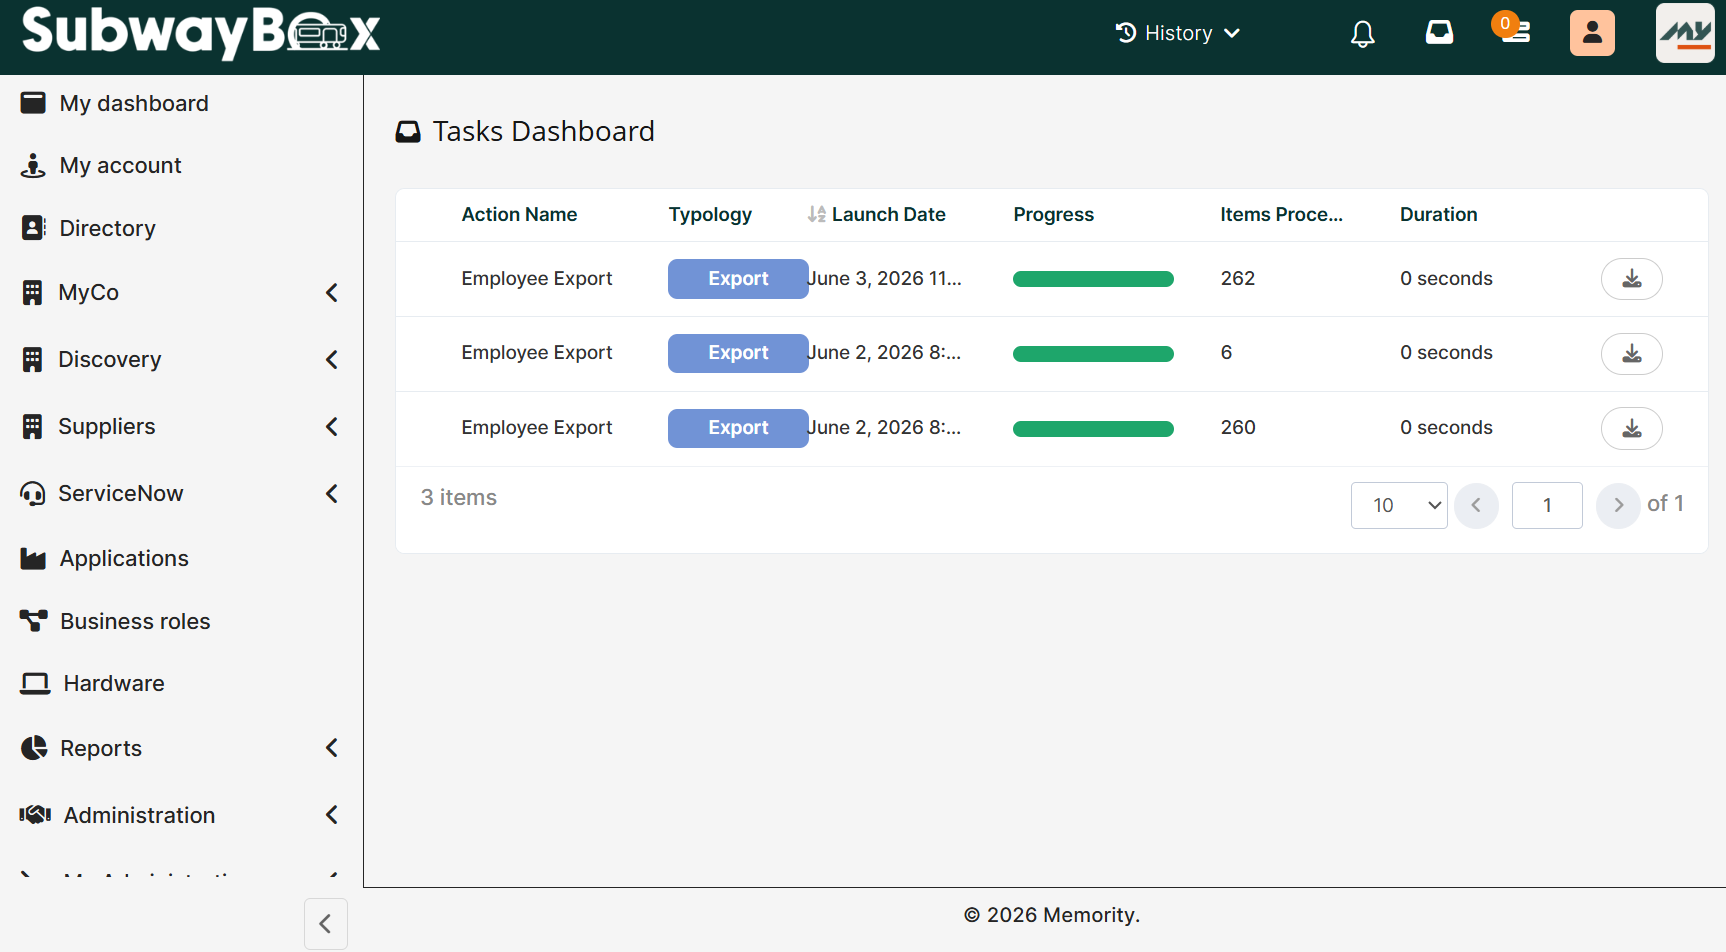Click progress bar of 6 items export
This screenshot has height=952, width=1726.
tap(1093, 354)
